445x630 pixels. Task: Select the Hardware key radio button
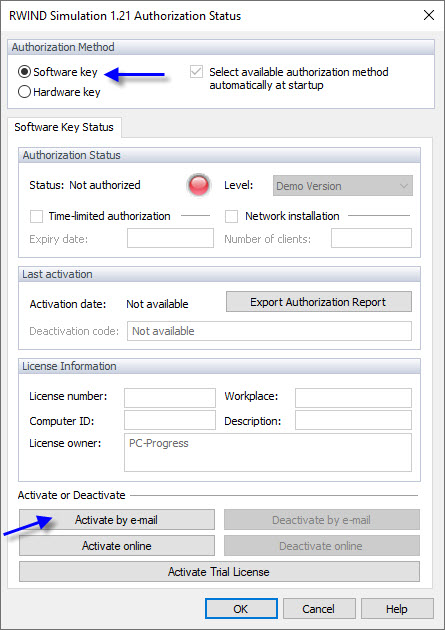(x=24, y=92)
